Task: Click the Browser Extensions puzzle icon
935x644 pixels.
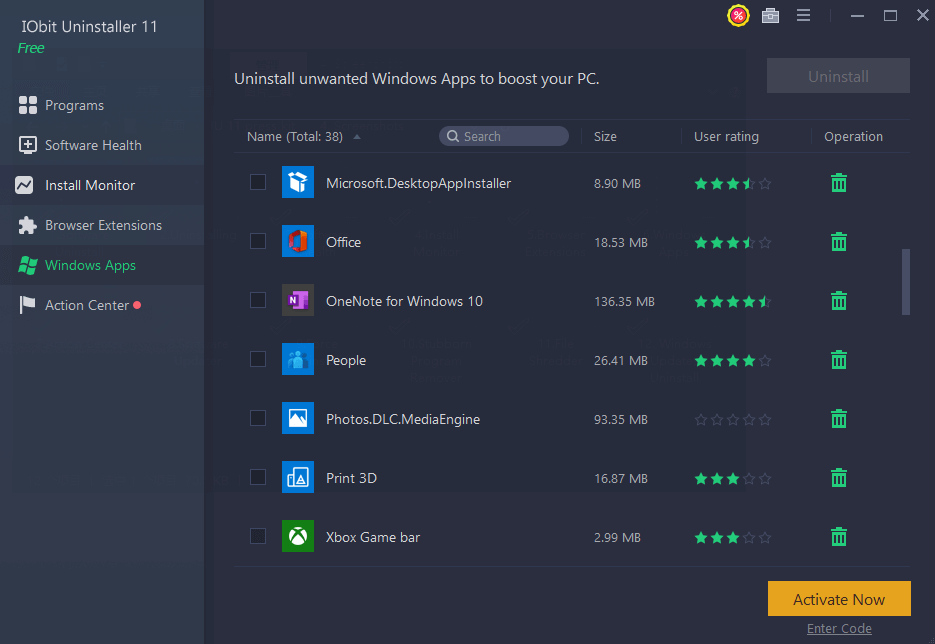Action: [27, 225]
